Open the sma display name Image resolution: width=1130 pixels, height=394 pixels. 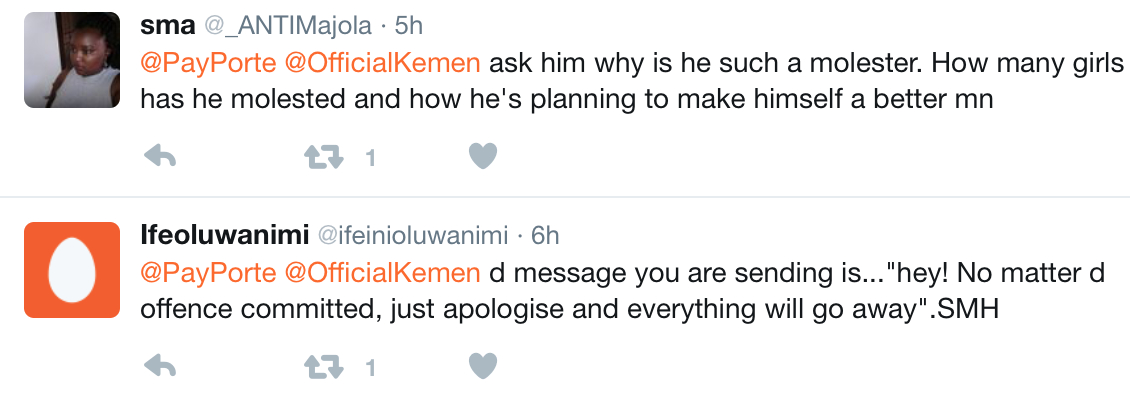[x=168, y=27]
